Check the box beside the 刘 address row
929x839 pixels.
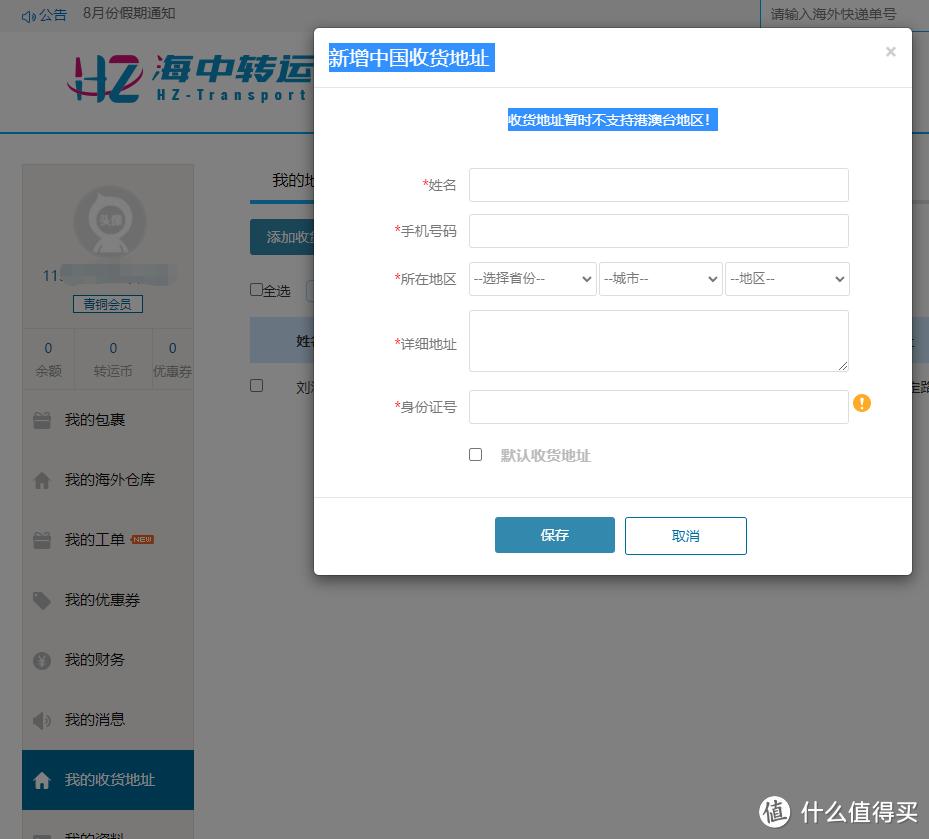point(257,385)
